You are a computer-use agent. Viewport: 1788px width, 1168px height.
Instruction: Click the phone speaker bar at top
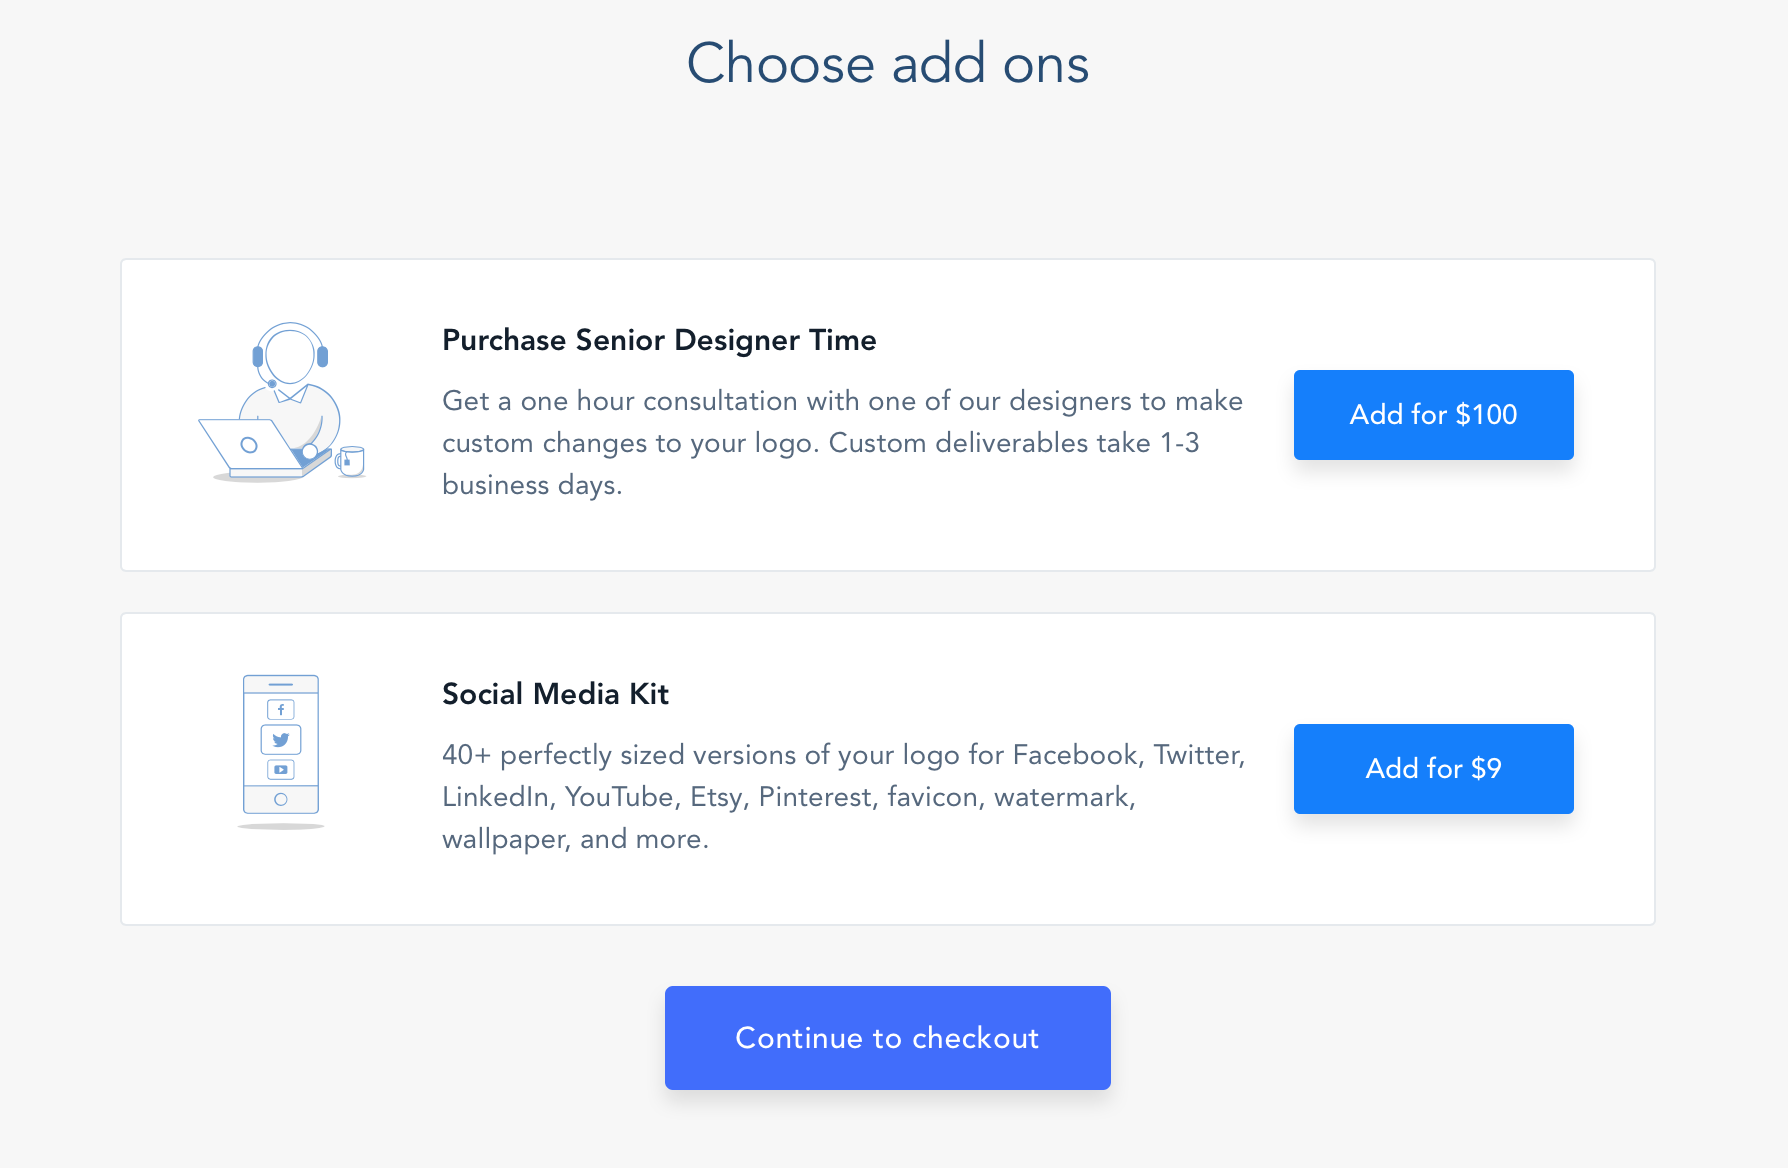(x=281, y=685)
